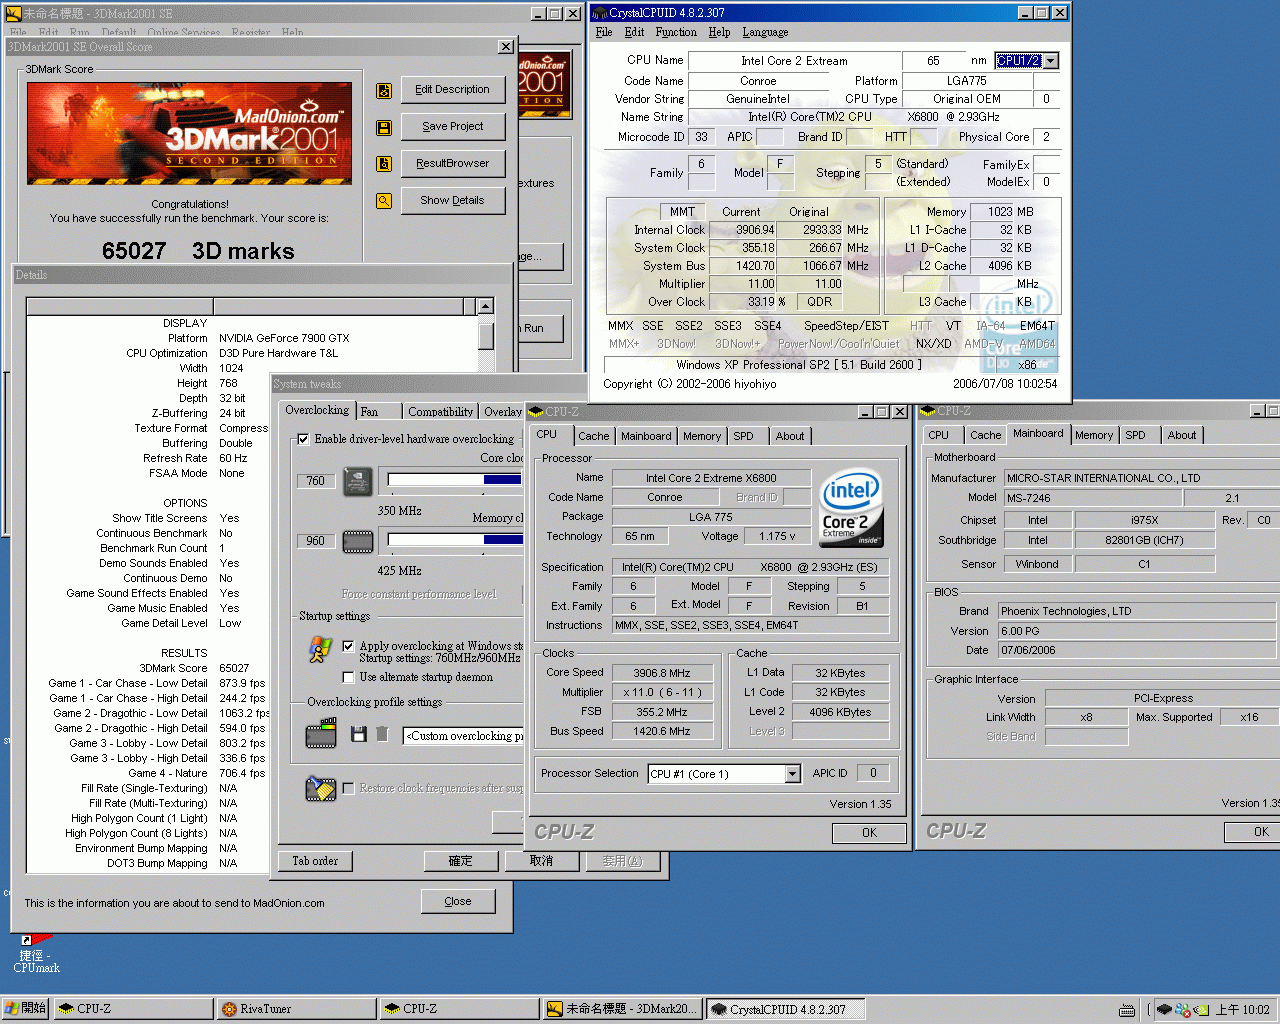The image size is (1280, 1024).
Task: Click the keyboard icon in the system tray
Action: (1127, 1010)
